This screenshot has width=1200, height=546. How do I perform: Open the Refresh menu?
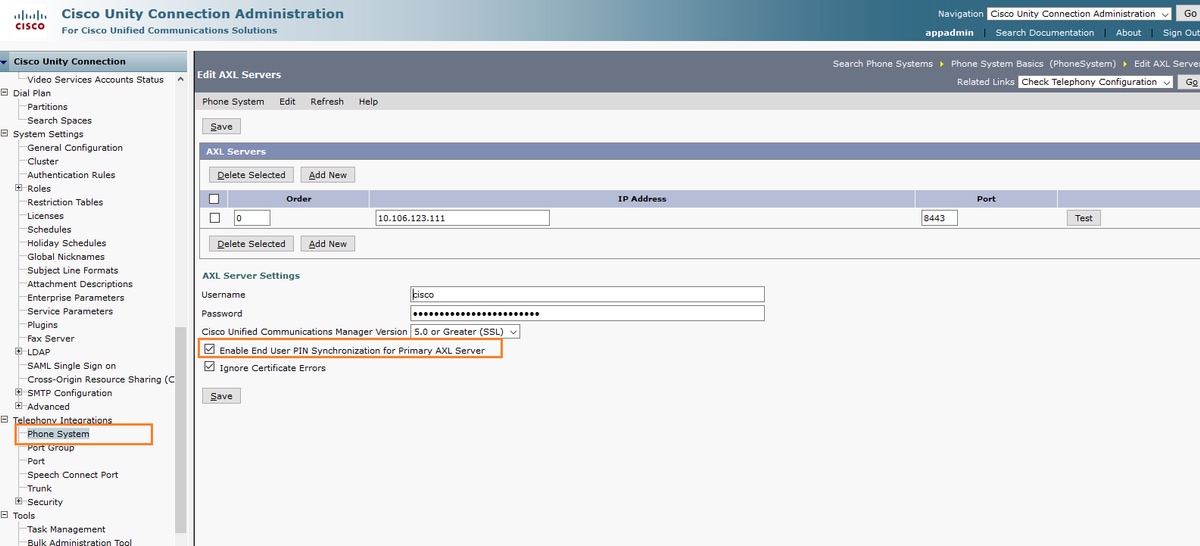tap(327, 102)
